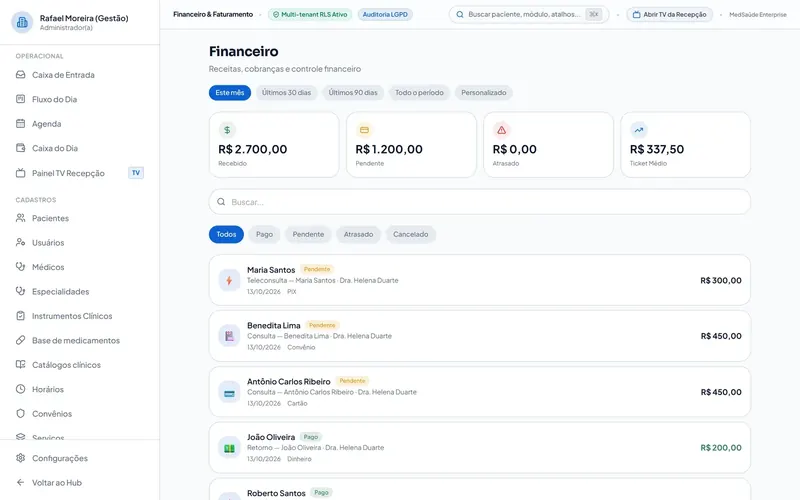Select the Este mês period filter
This screenshot has width=800, height=500.
click(x=230, y=92)
